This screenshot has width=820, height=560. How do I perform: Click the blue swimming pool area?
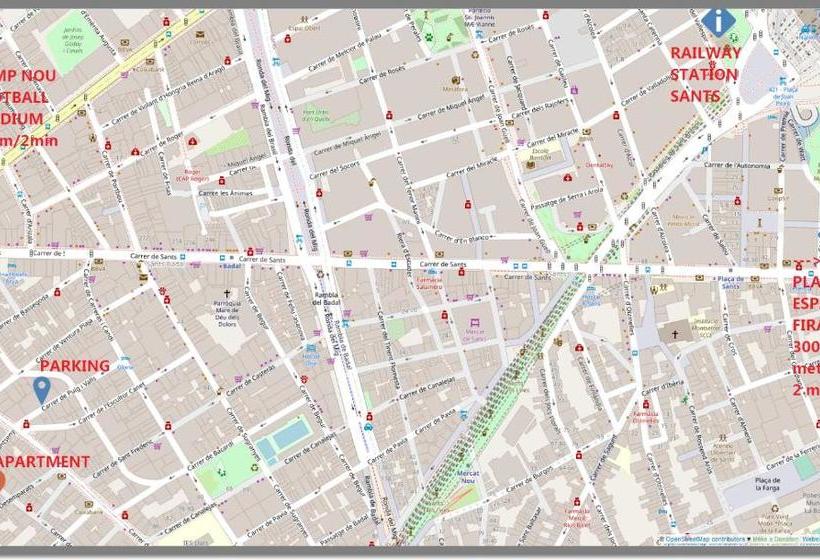(283, 438)
